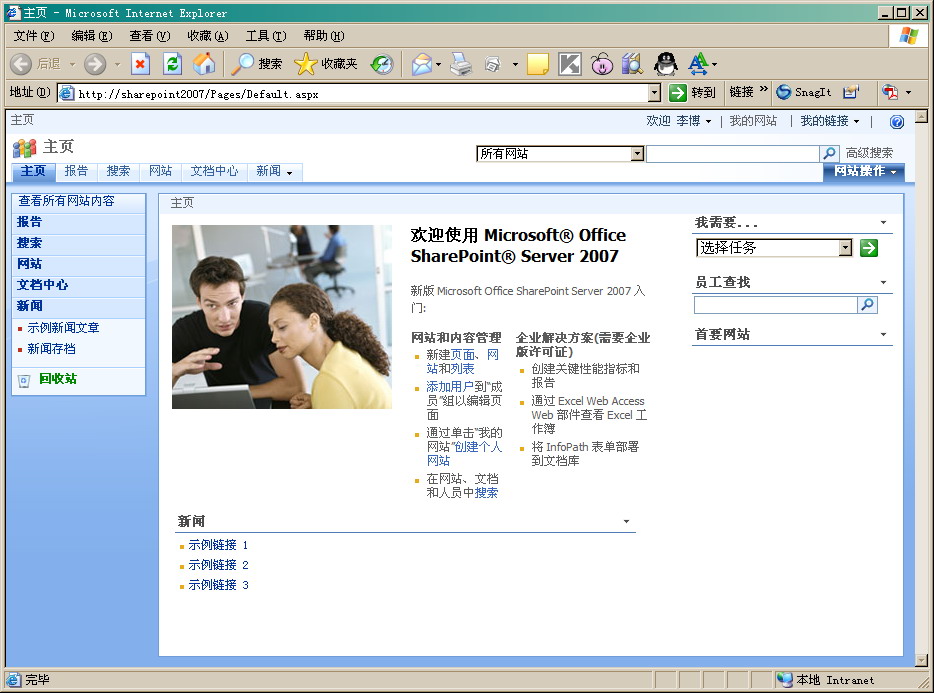Open the 示例新闻文章 sidebar link
934x693 pixels.
point(63,328)
